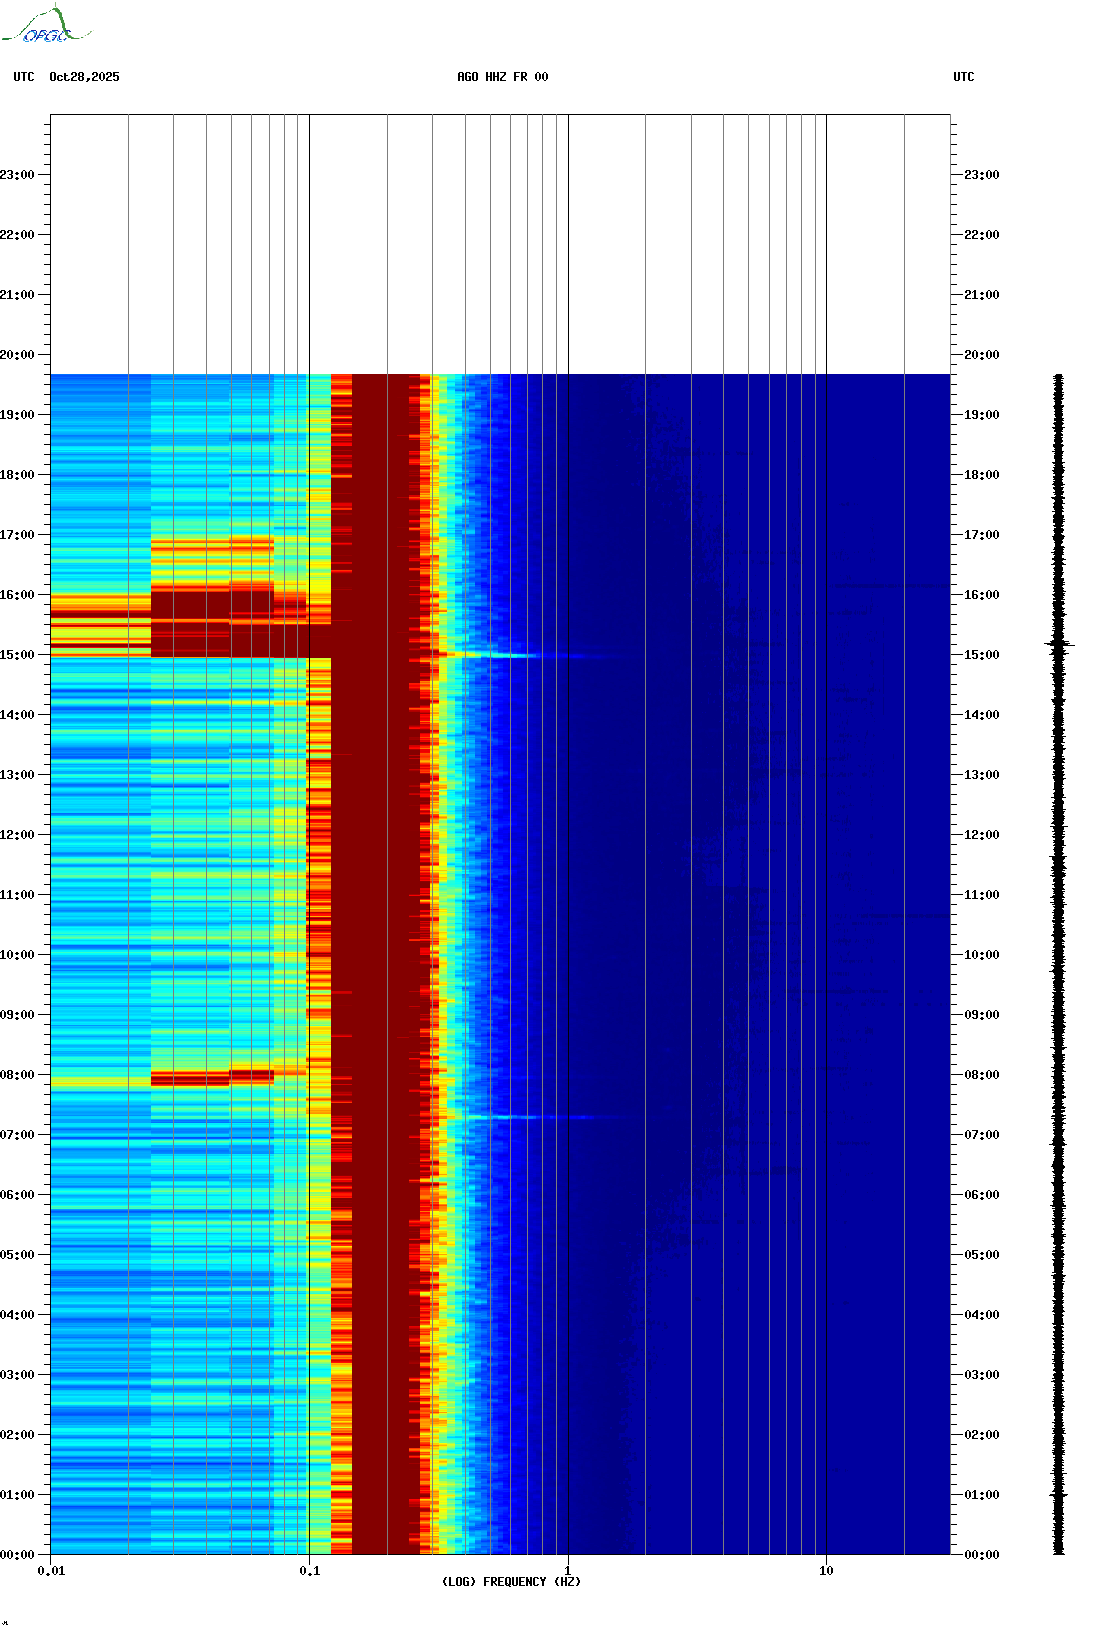Click 08:00 on the left time axis
This screenshot has width=1102, height=1634.
pos(17,1075)
